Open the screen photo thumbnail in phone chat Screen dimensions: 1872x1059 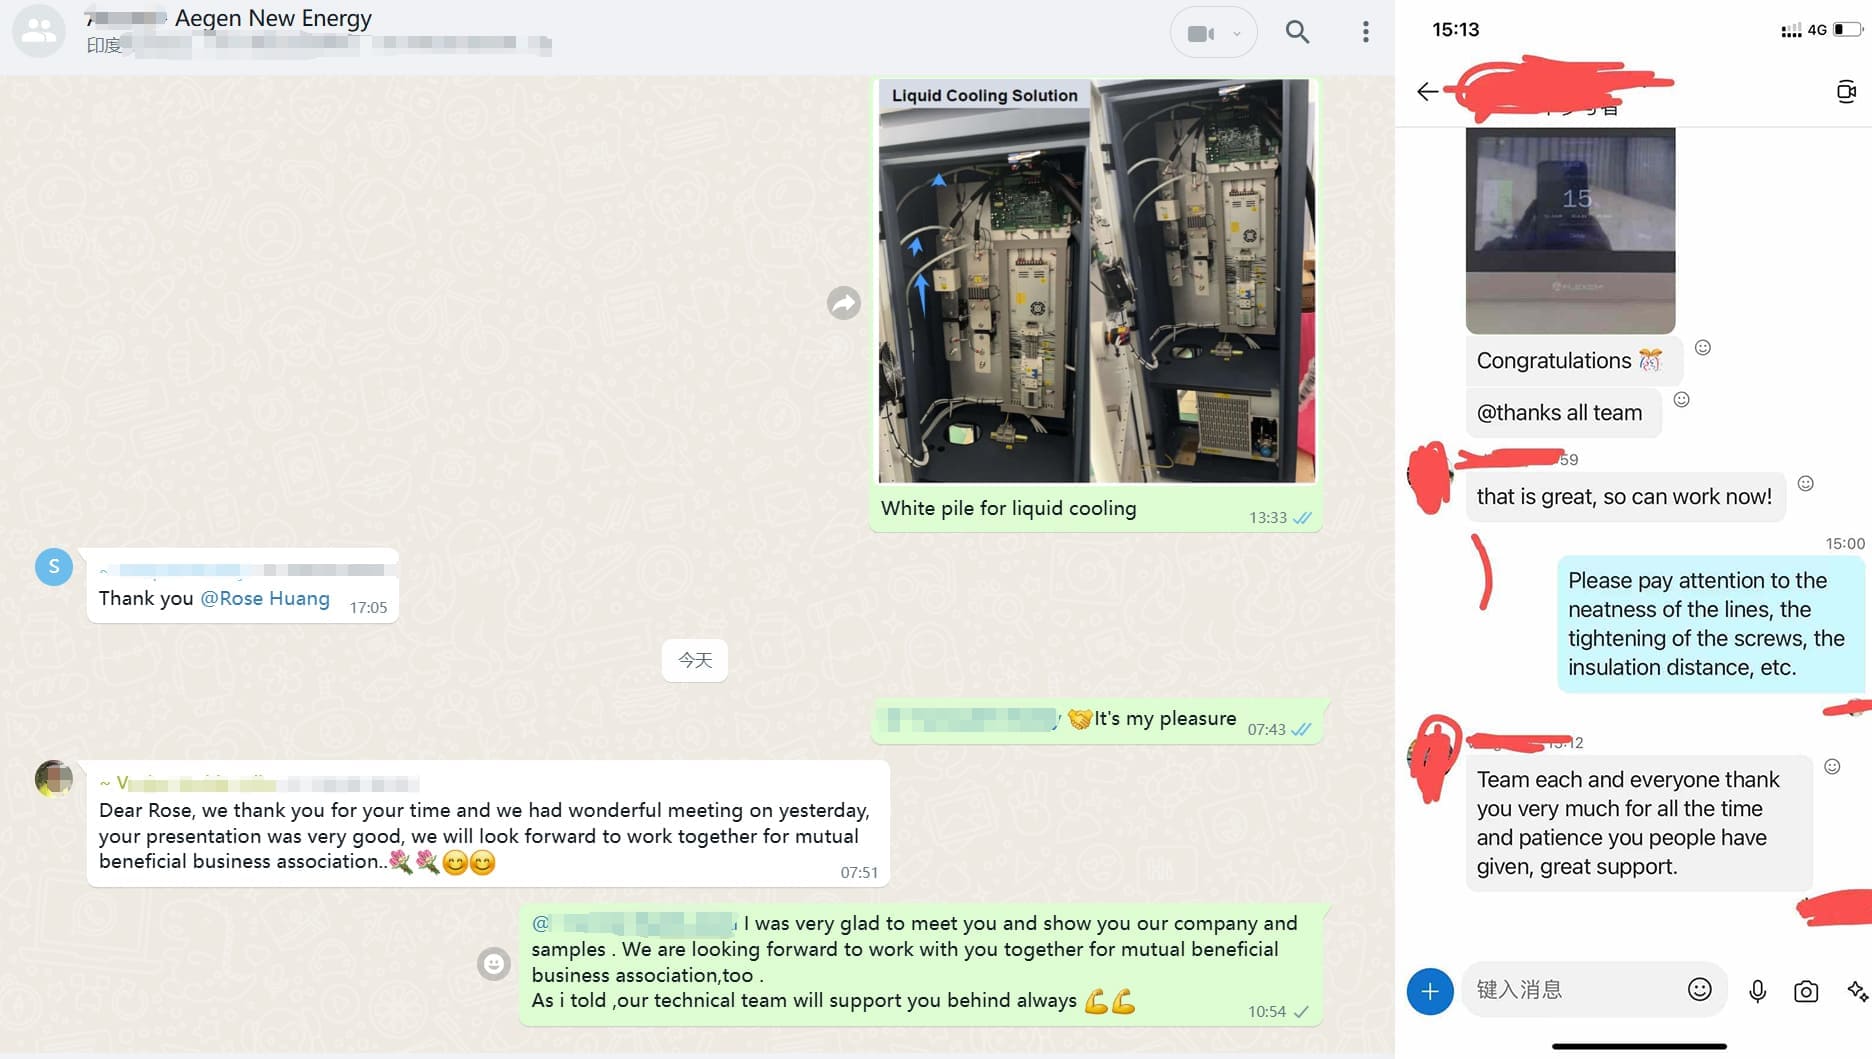click(1570, 231)
